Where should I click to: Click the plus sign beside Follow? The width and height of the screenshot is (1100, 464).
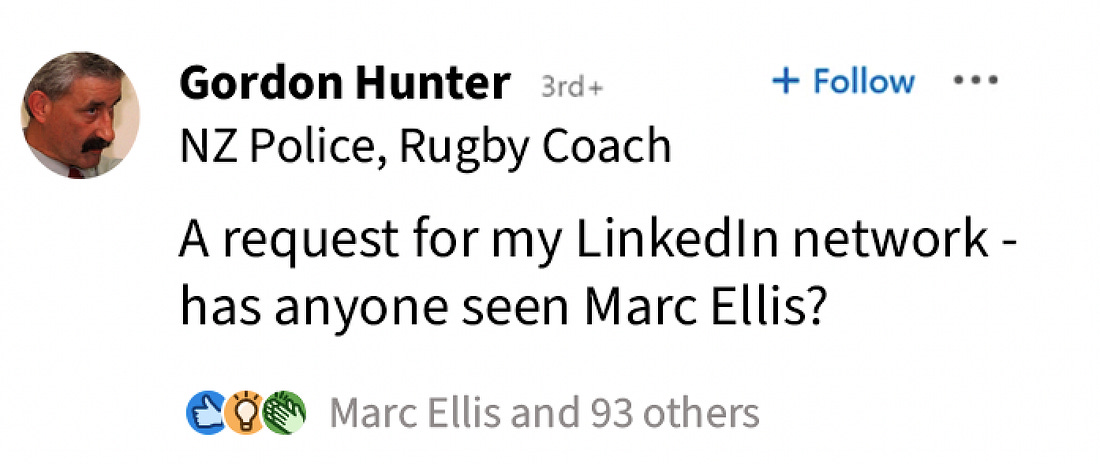pos(787,82)
